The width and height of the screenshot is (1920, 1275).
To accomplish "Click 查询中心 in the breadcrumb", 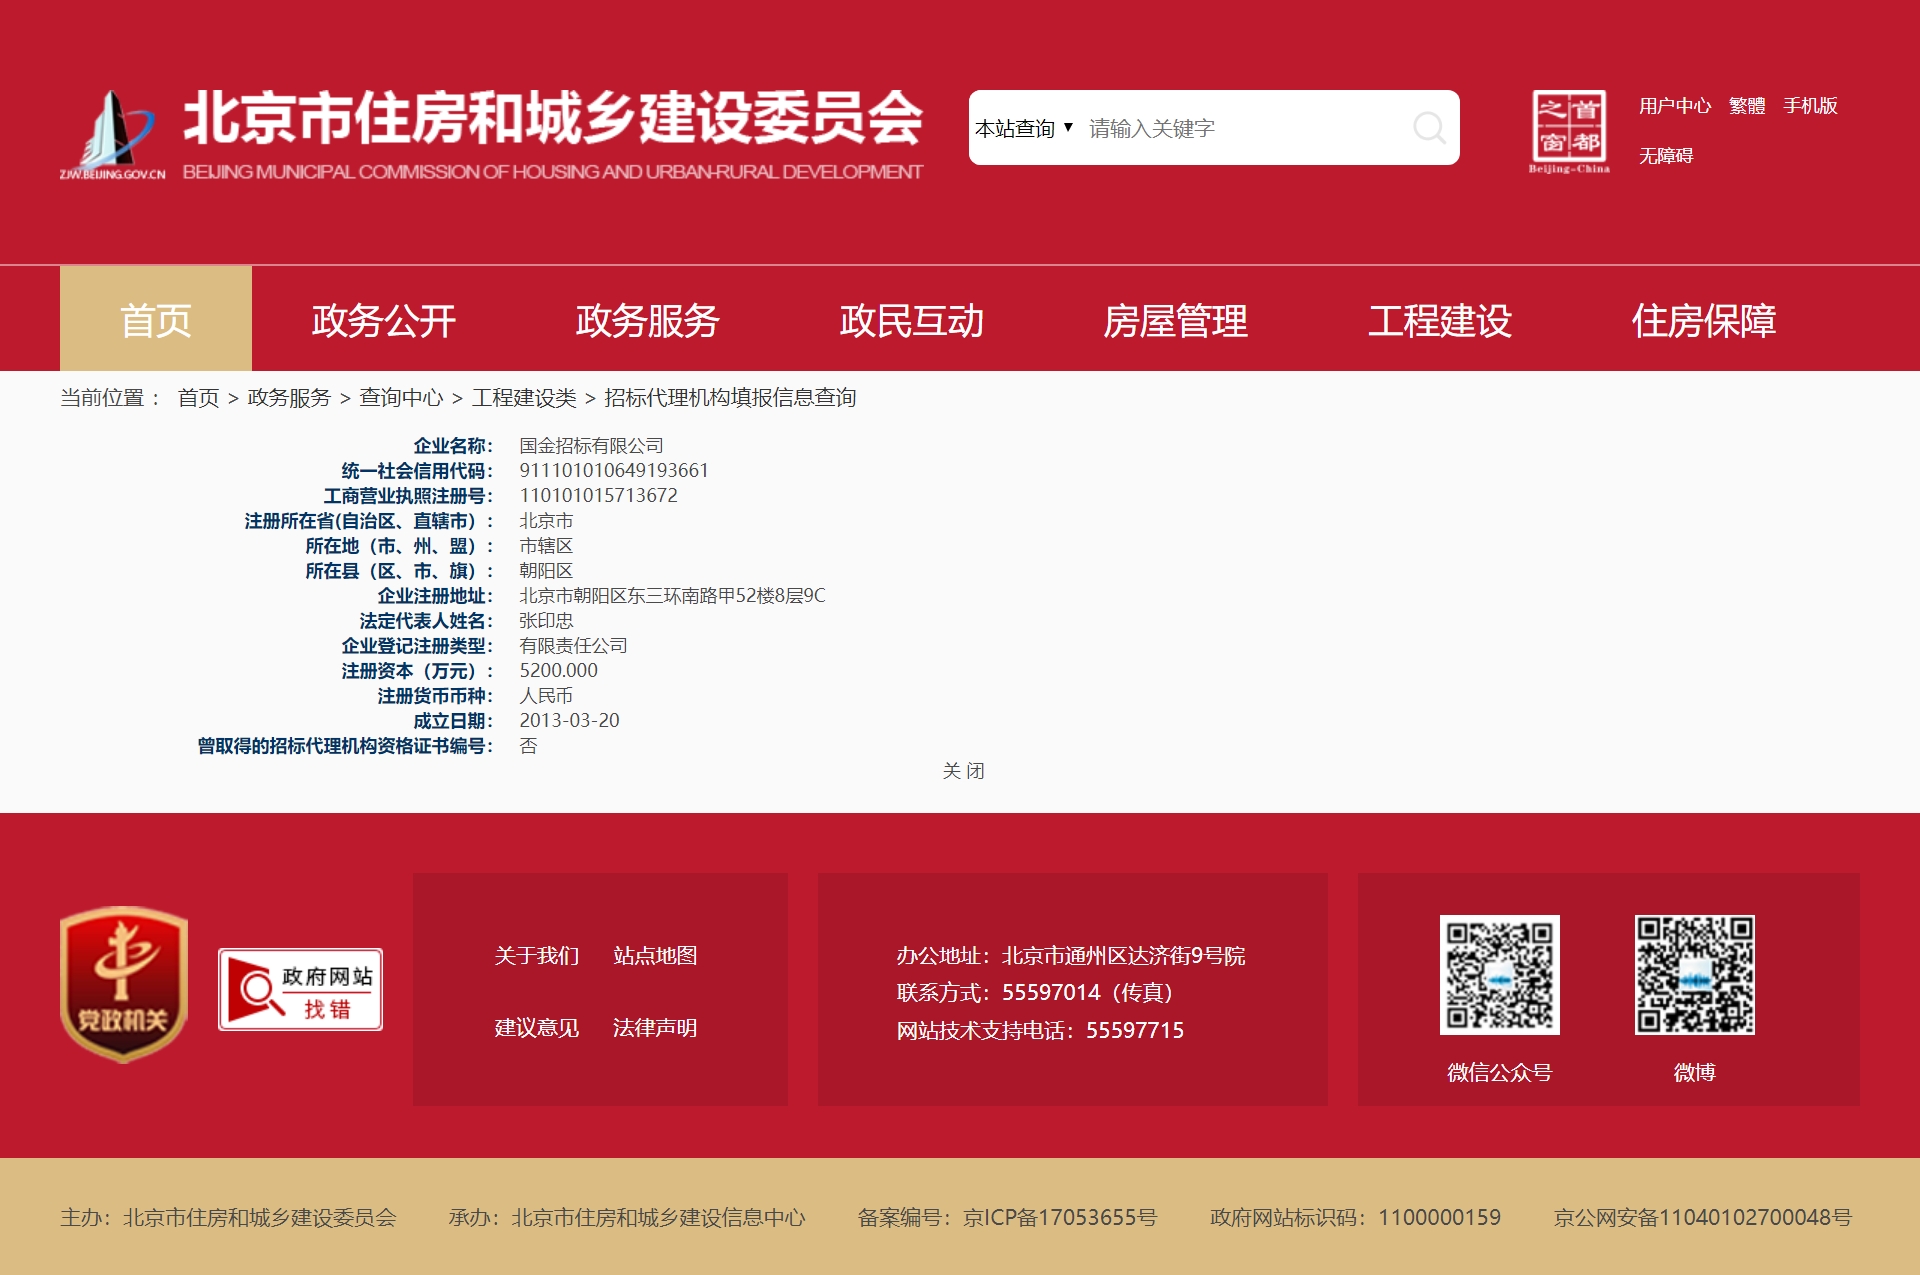I will (401, 398).
